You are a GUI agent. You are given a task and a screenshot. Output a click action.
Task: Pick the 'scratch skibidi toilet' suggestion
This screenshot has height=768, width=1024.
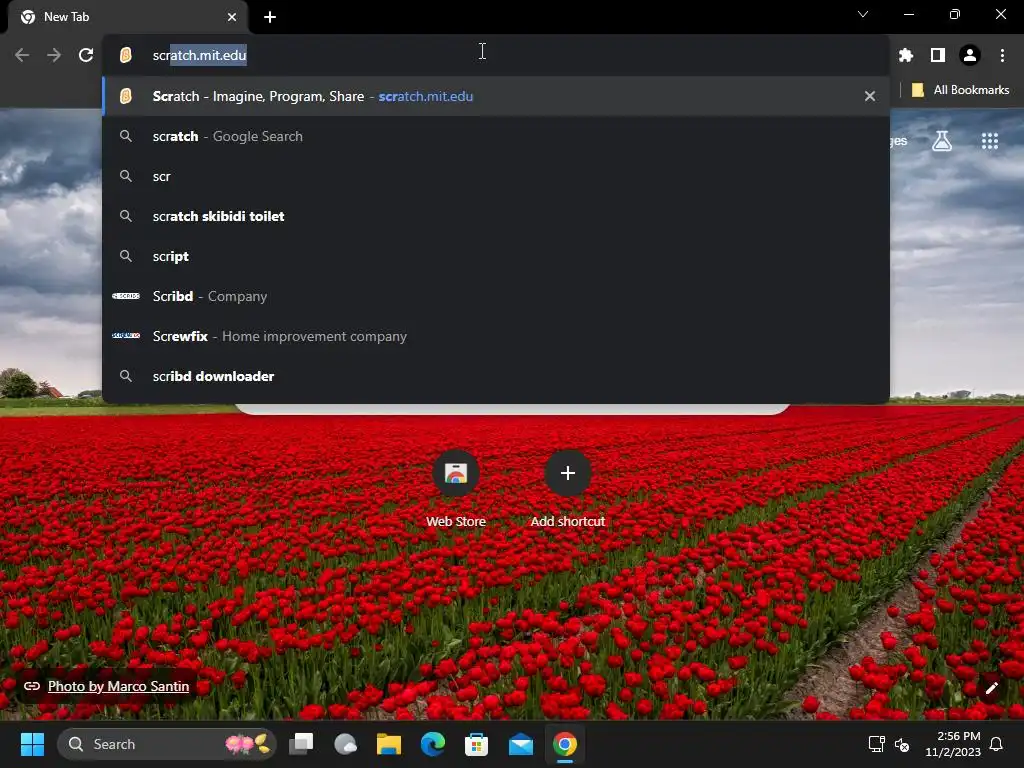[496, 216]
